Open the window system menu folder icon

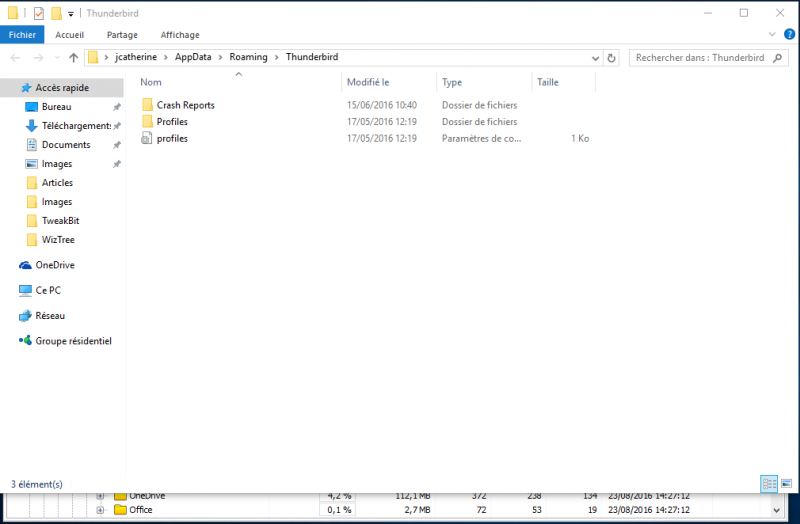coord(13,13)
